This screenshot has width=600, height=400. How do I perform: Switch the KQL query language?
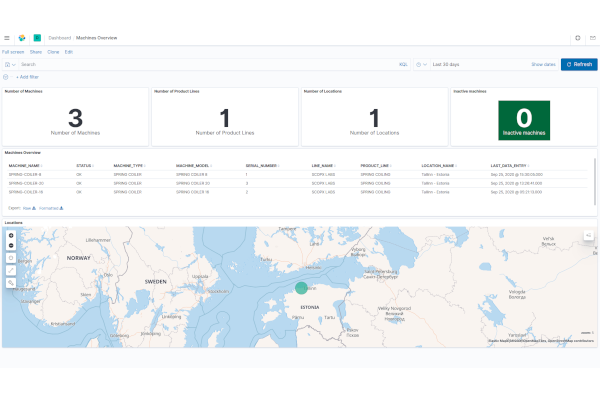pos(403,65)
